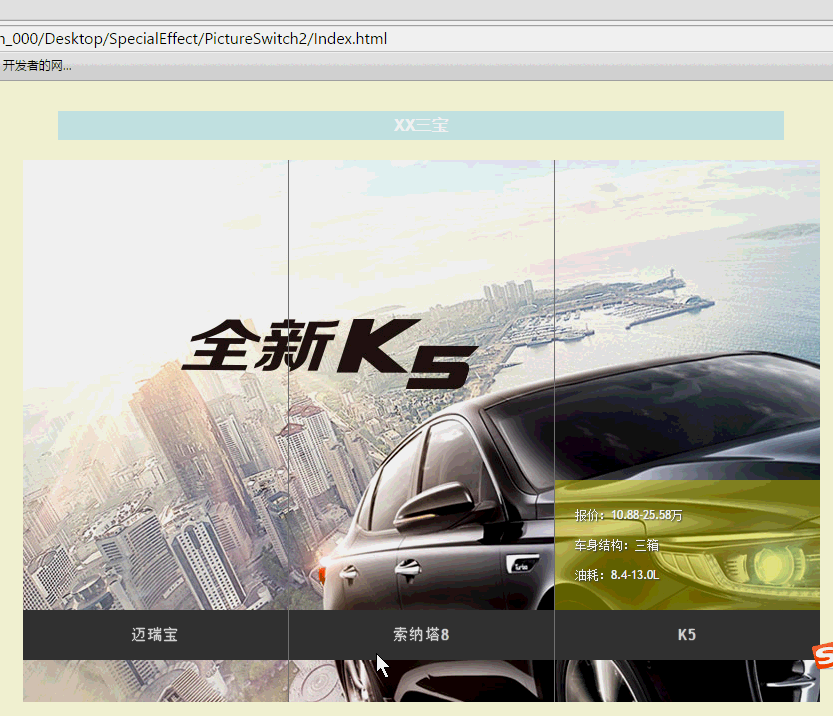This screenshot has height=716, width=833.
Task: Click the Index.html address bar
Action: 400,39
